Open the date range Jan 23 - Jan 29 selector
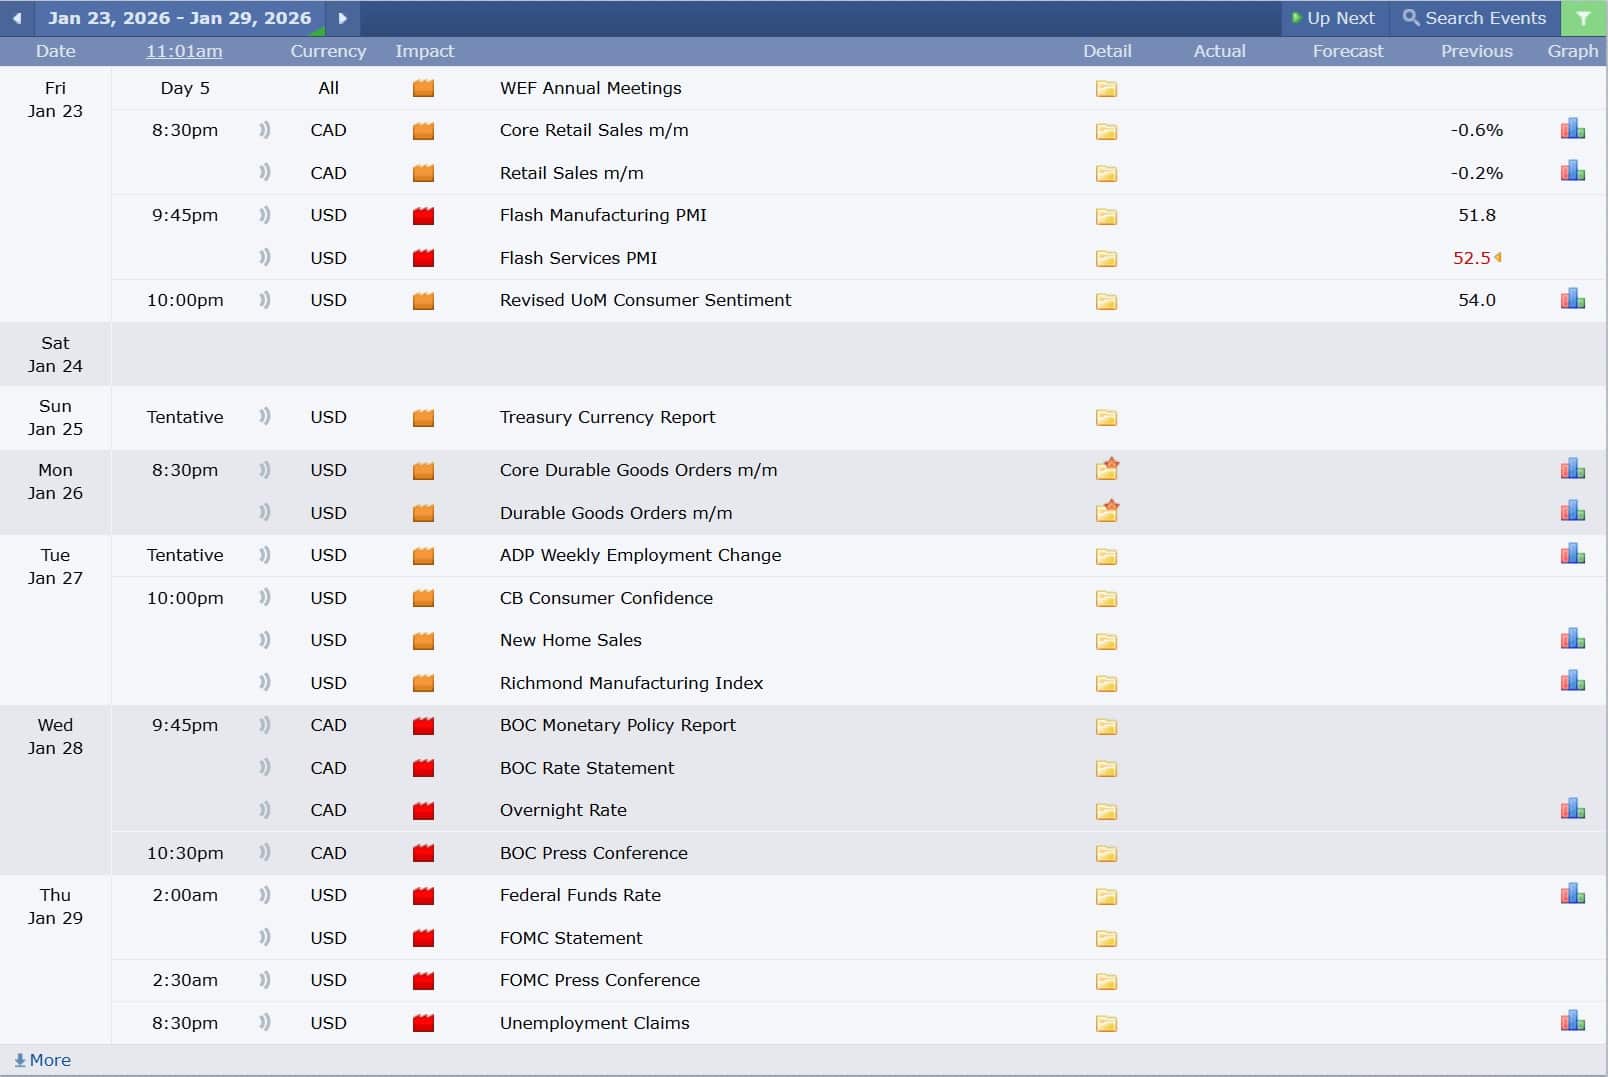 (180, 18)
